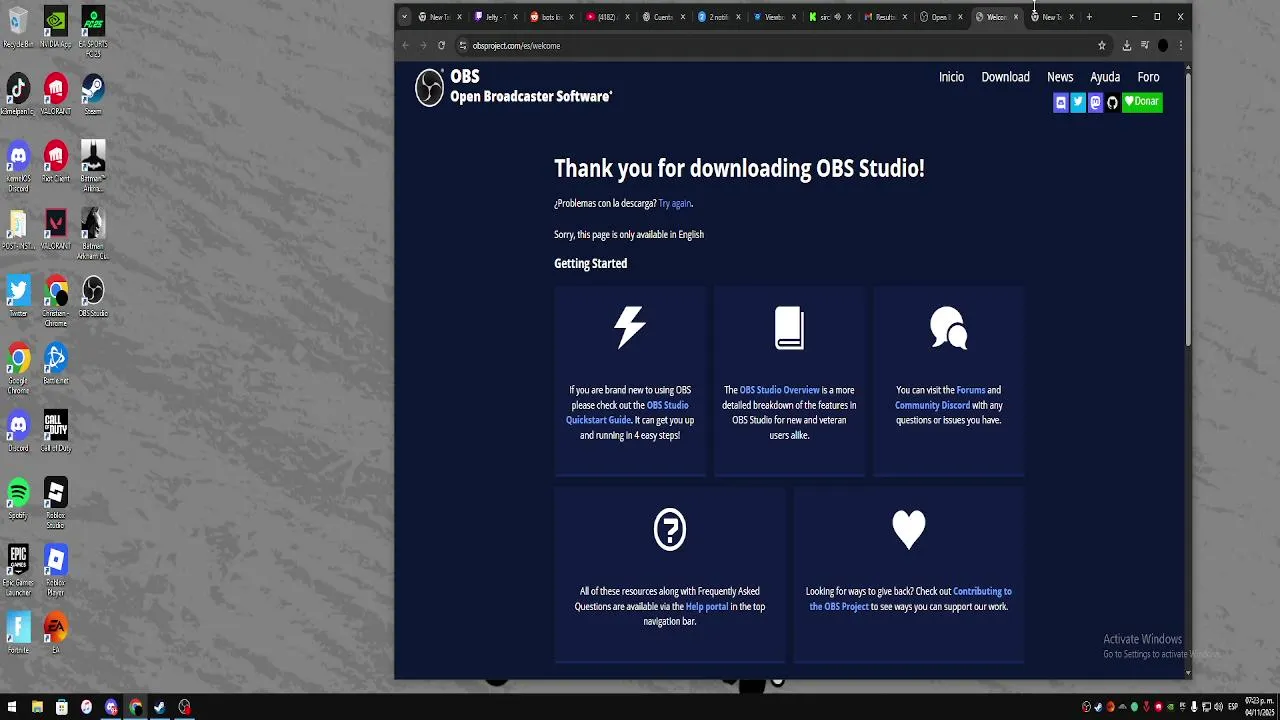Click the Chrome profile avatar
This screenshot has height=720, width=1280.
click(x=1163, y=45)
